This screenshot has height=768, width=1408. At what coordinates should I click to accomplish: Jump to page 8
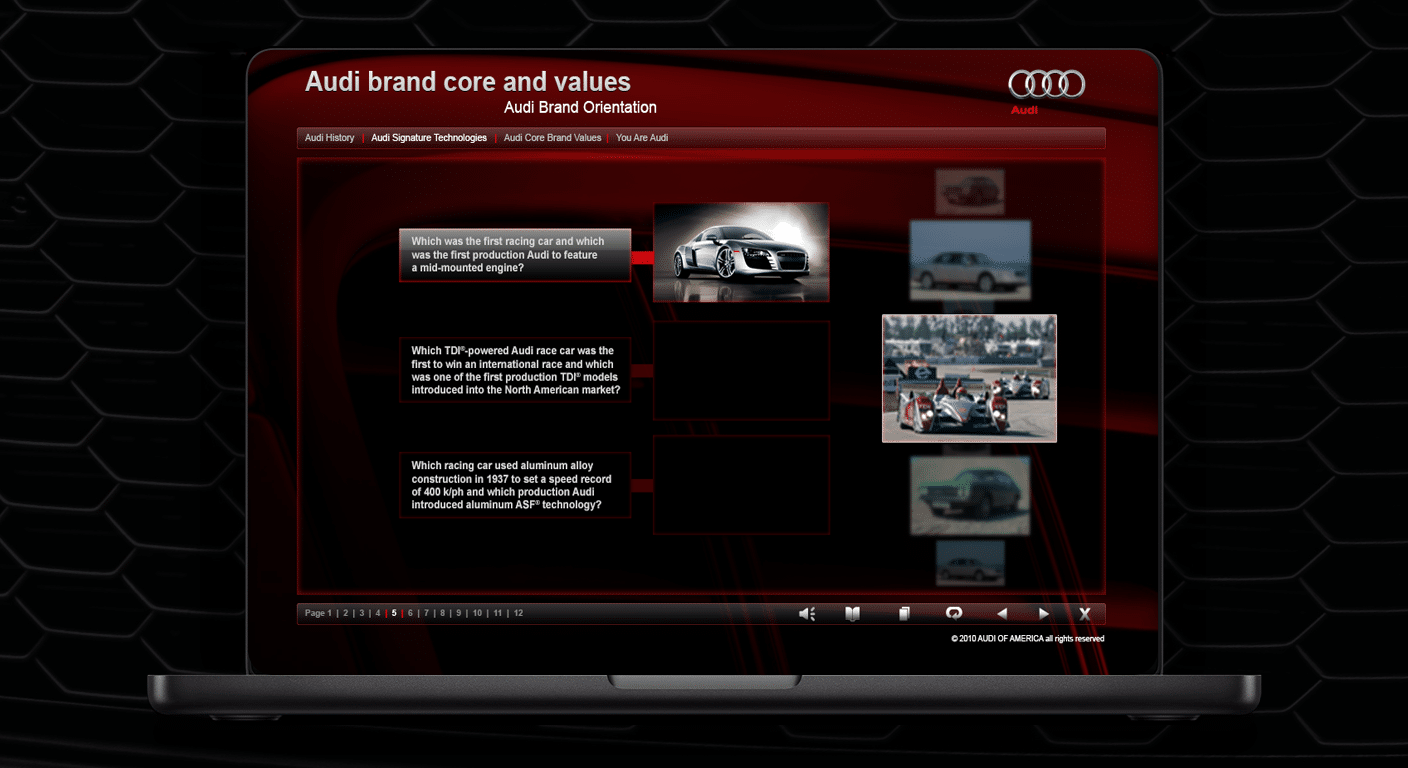coord(442,613)
